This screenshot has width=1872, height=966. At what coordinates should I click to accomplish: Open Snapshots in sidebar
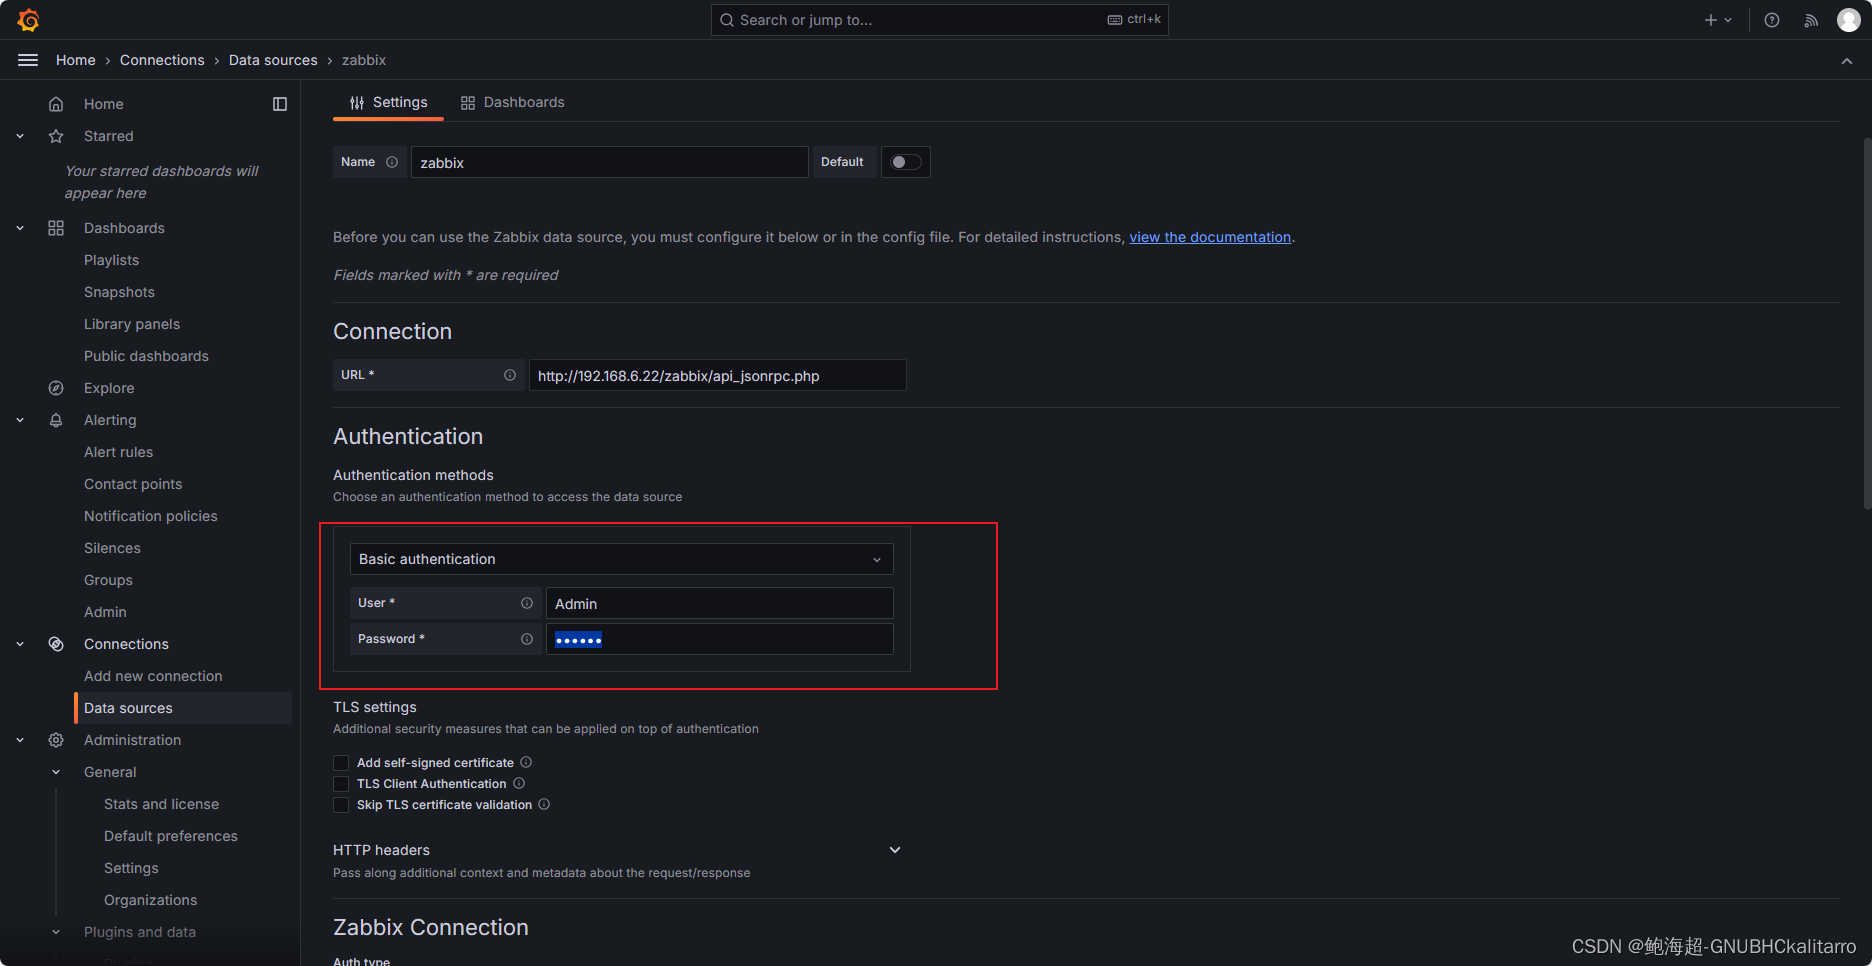coord(119,292)
